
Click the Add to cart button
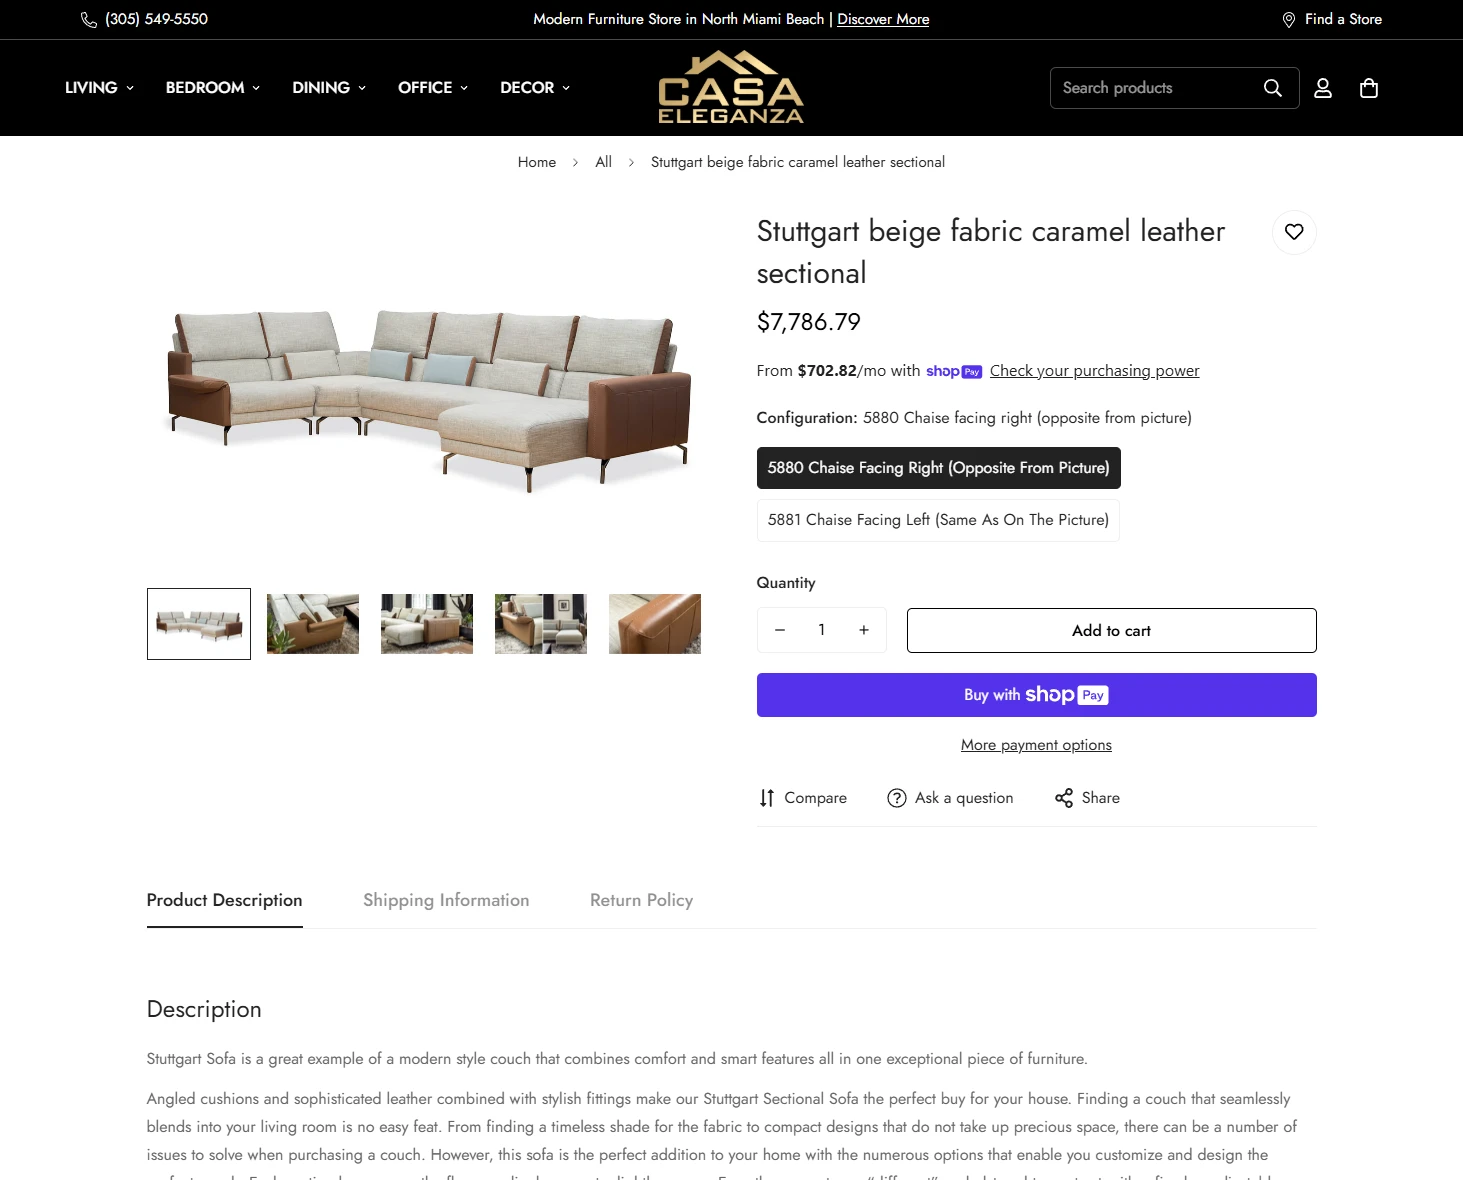[x=1111, y=630]
